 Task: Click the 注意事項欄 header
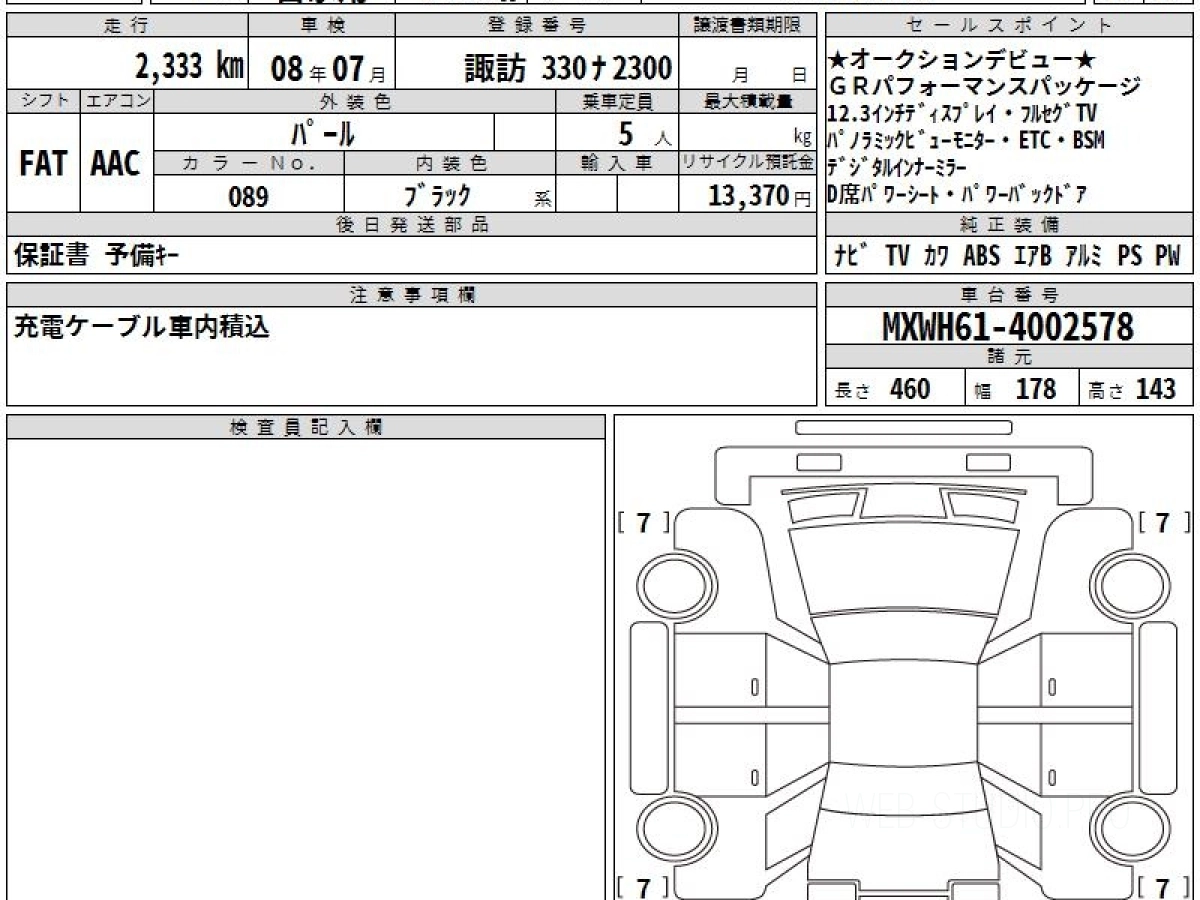(411, 295)
